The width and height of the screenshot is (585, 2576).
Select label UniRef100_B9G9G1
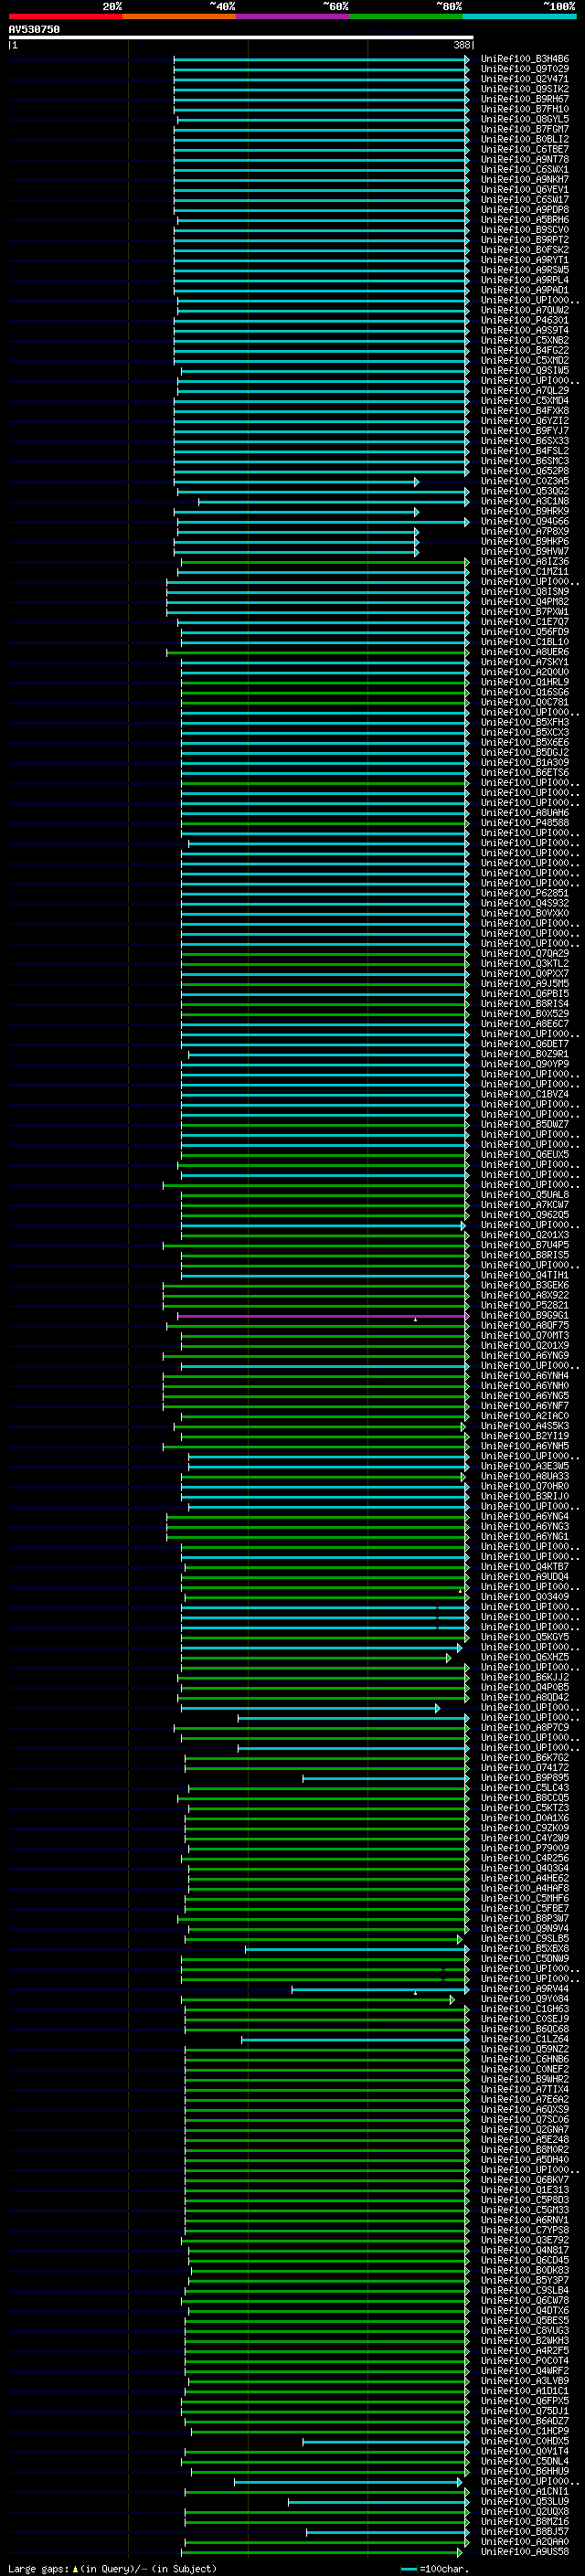(x=525, y=1317)
